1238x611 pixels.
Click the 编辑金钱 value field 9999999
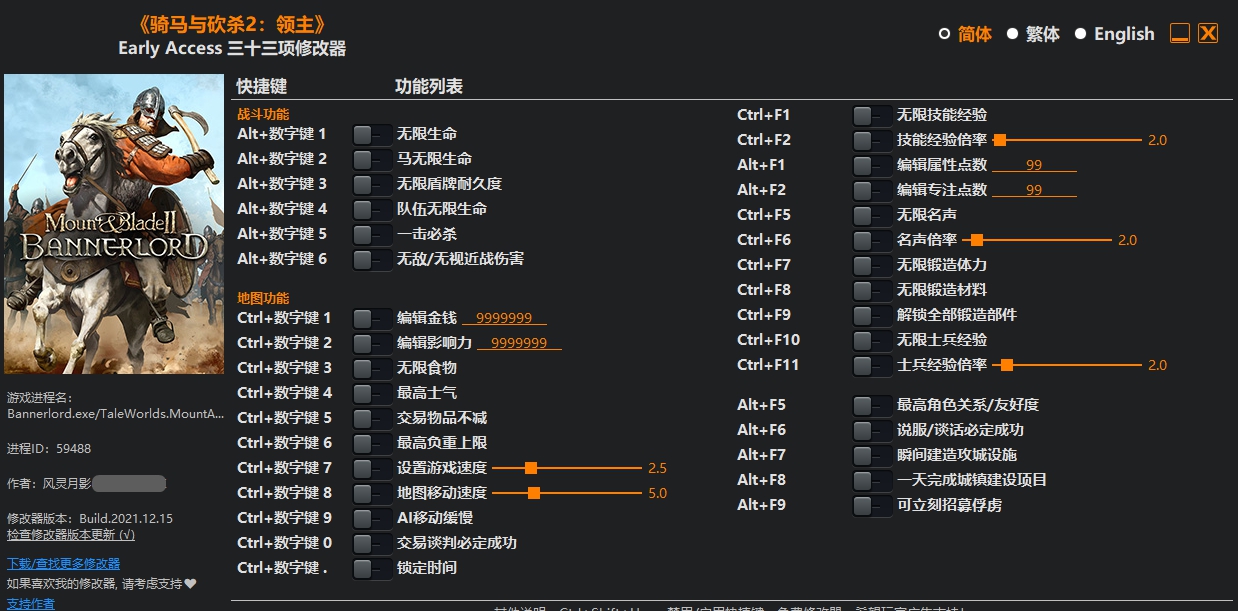coord(506,317)
